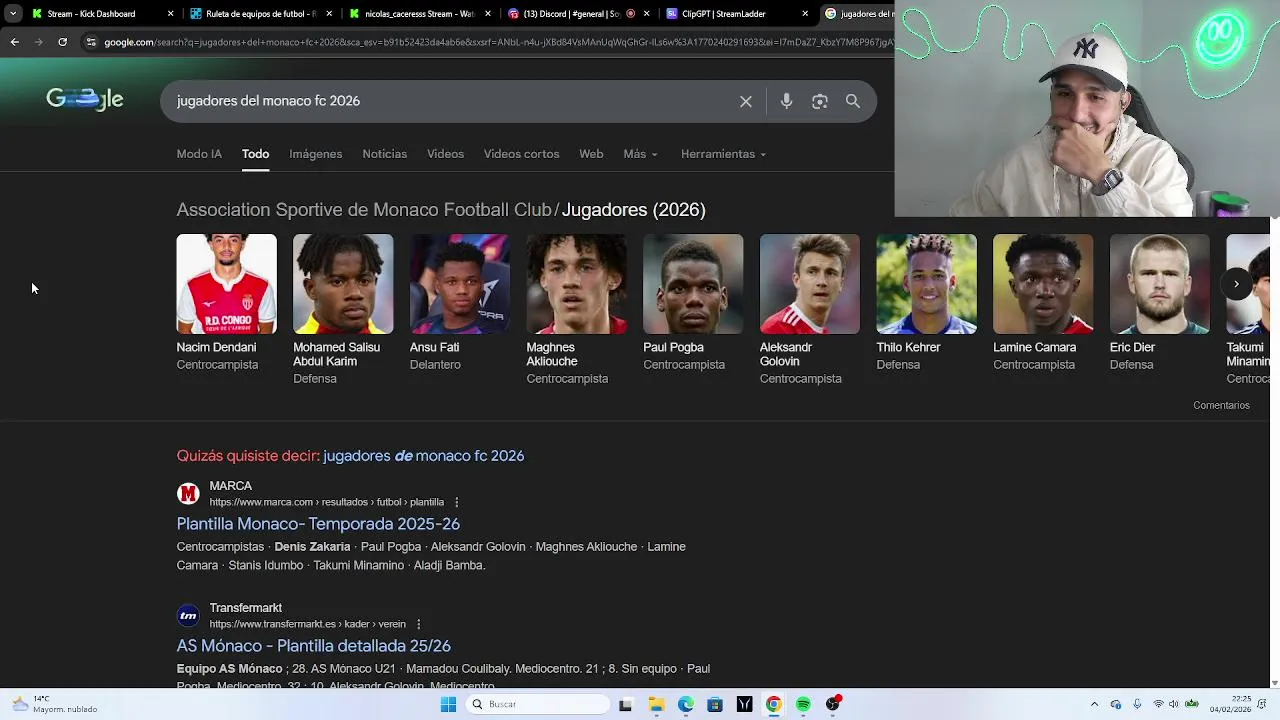
Task: Open the clock and date in the taskbar
Action: pyautogui.click(x=1229, y=704)
